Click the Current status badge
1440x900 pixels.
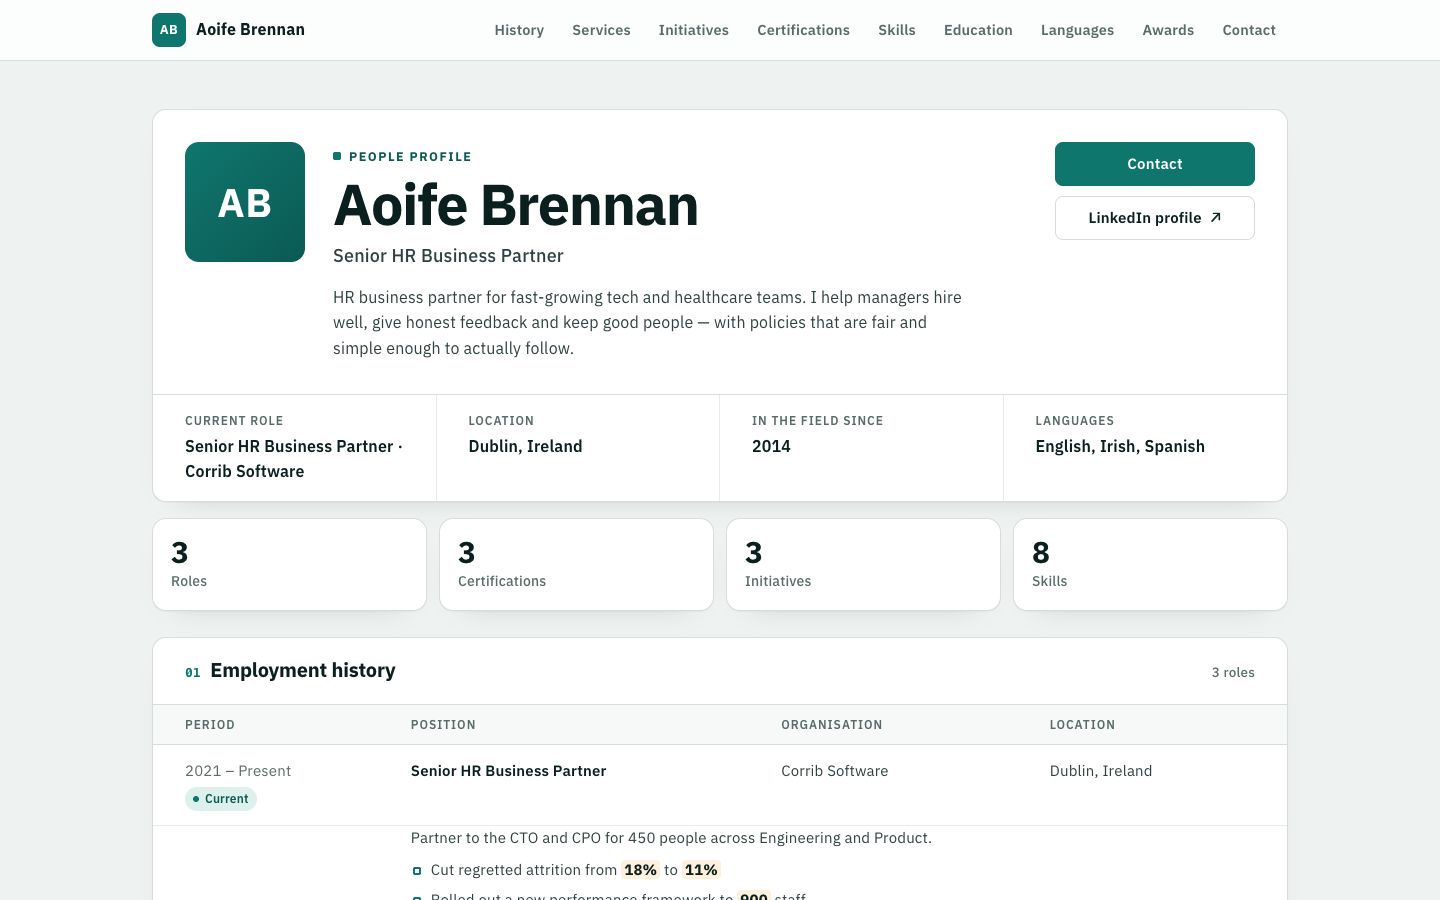click(x=221, y=799)
